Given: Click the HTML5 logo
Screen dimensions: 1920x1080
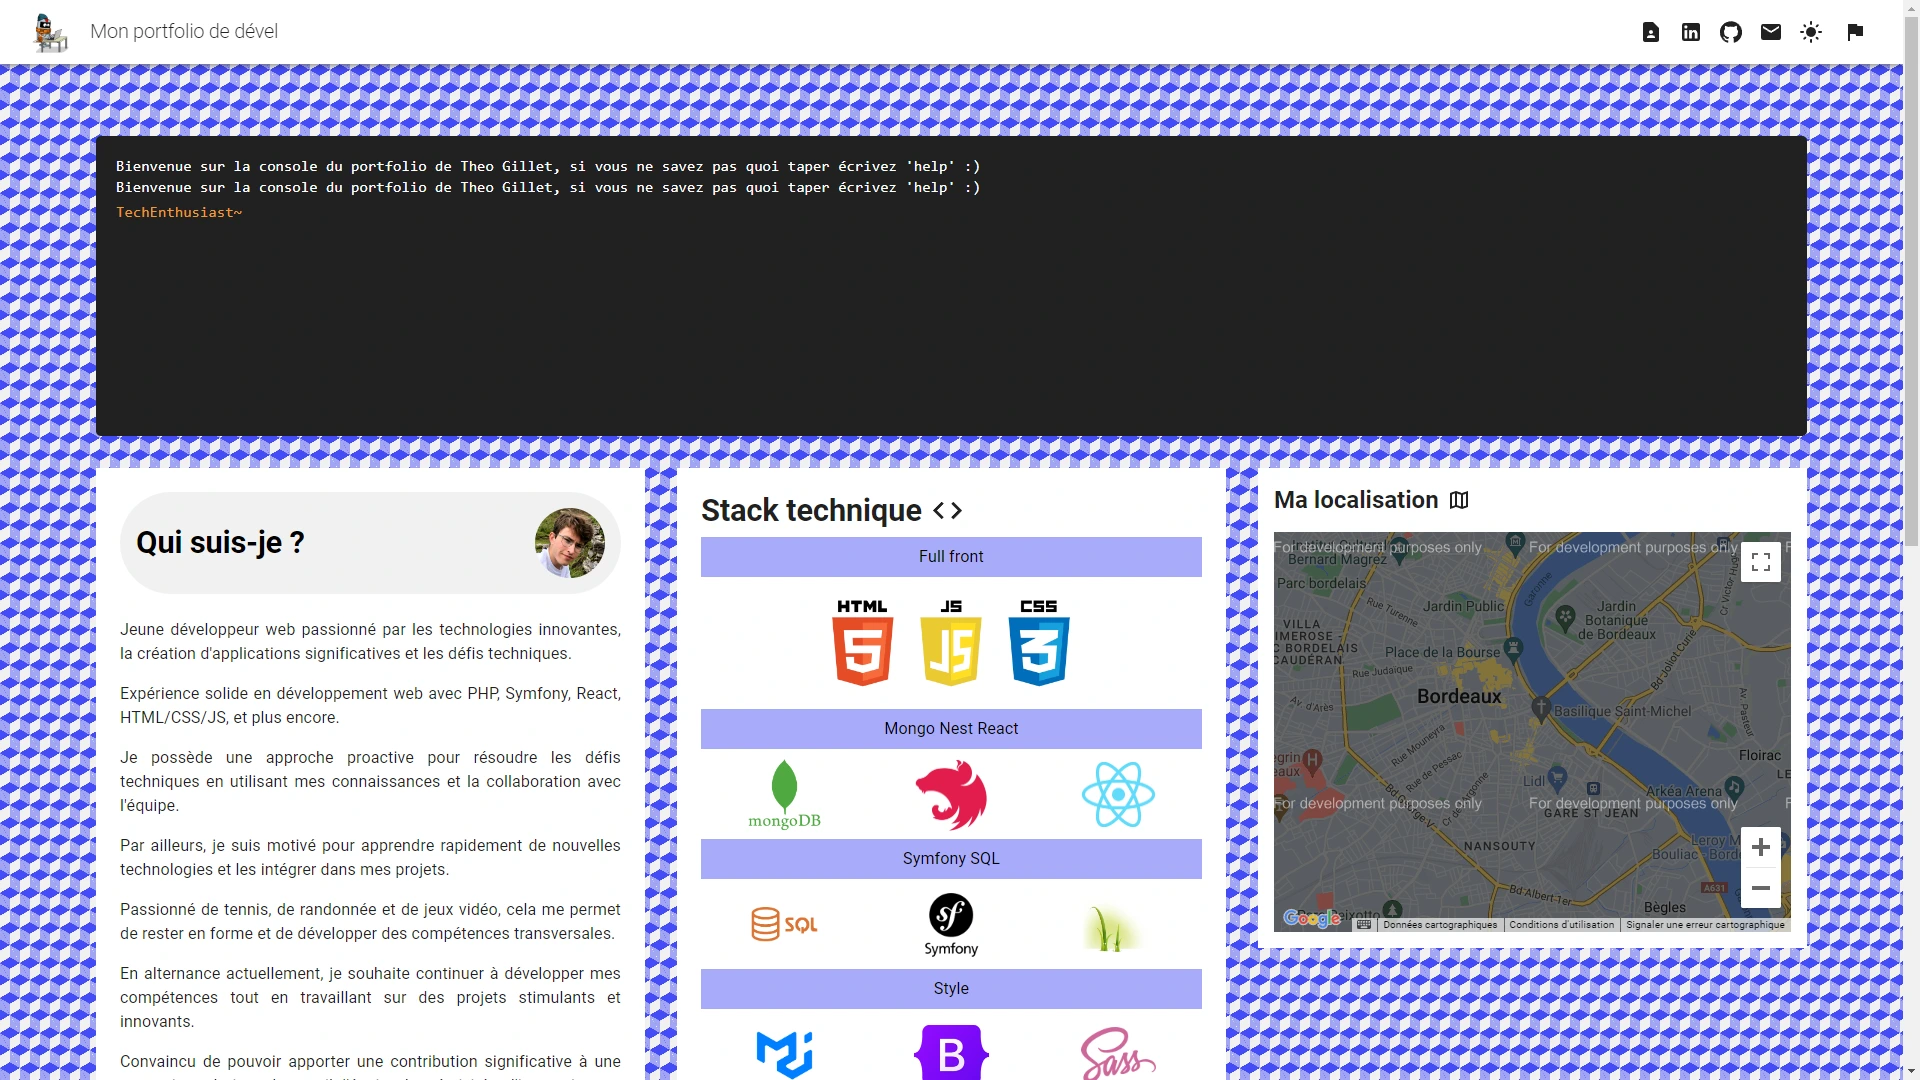Looking at the screenshot, I should [862, 642].
